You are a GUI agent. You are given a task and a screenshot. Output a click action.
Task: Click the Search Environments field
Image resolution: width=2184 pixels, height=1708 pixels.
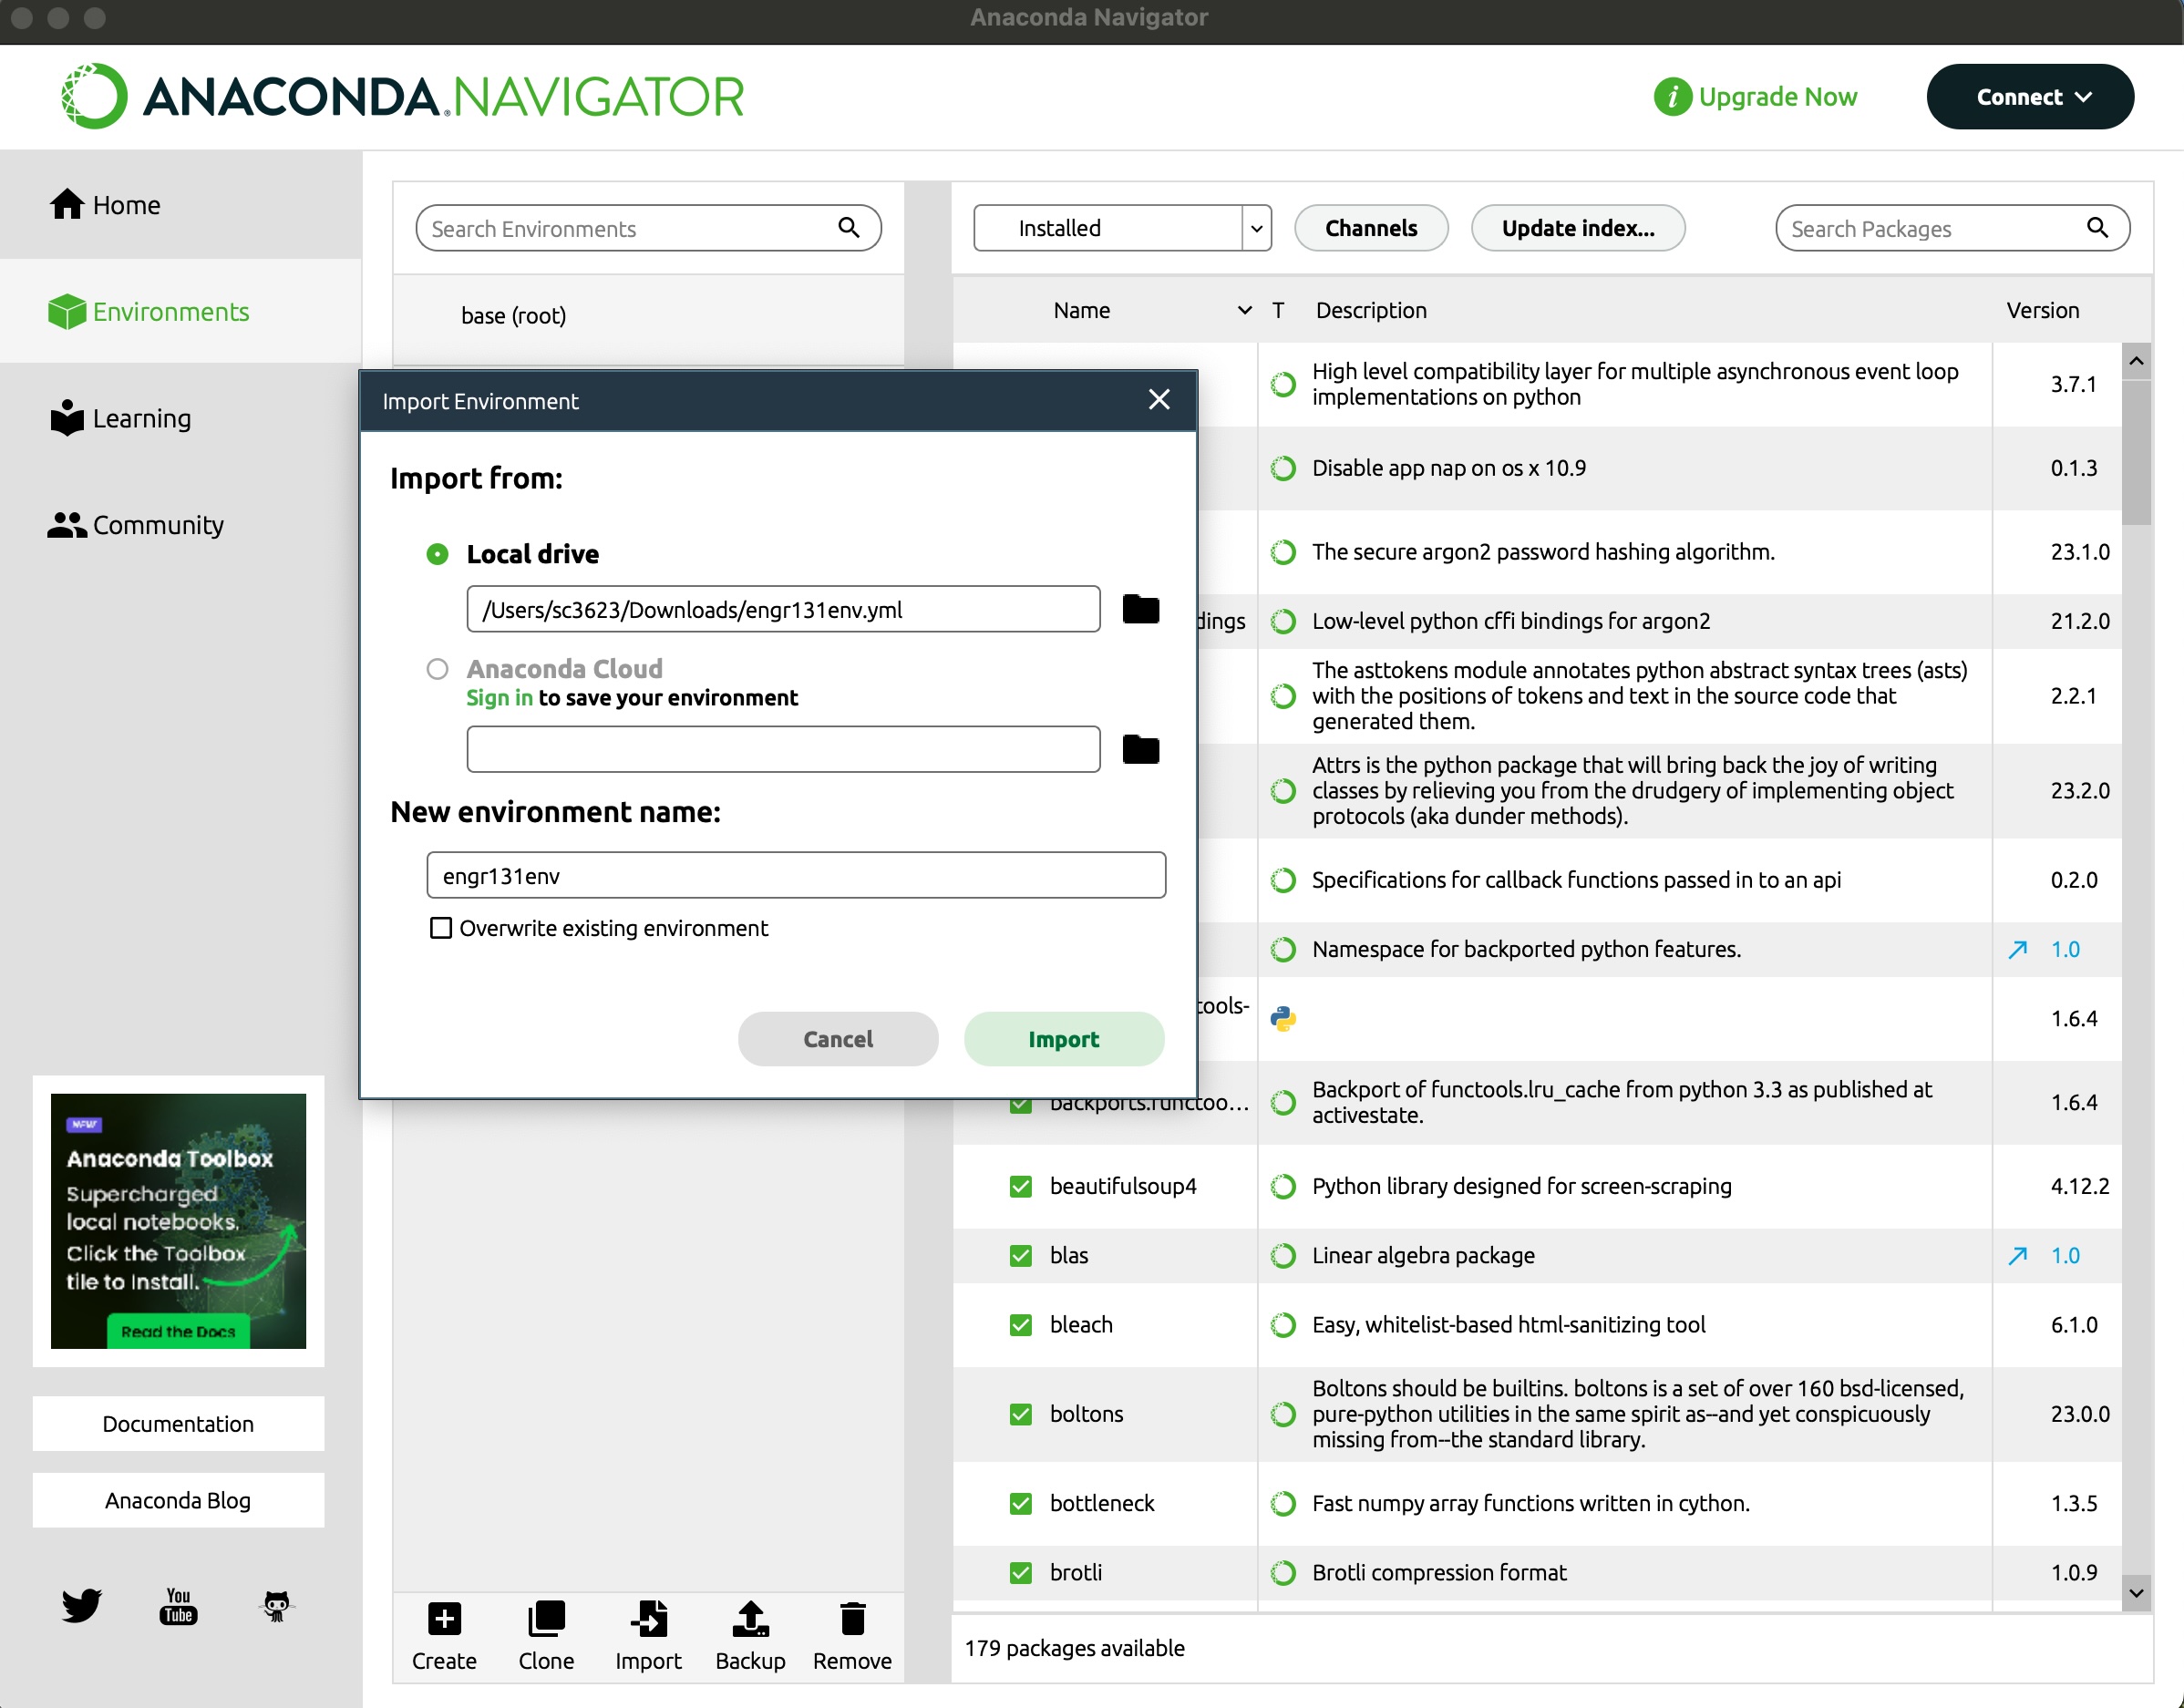click(x=648, y=228)
